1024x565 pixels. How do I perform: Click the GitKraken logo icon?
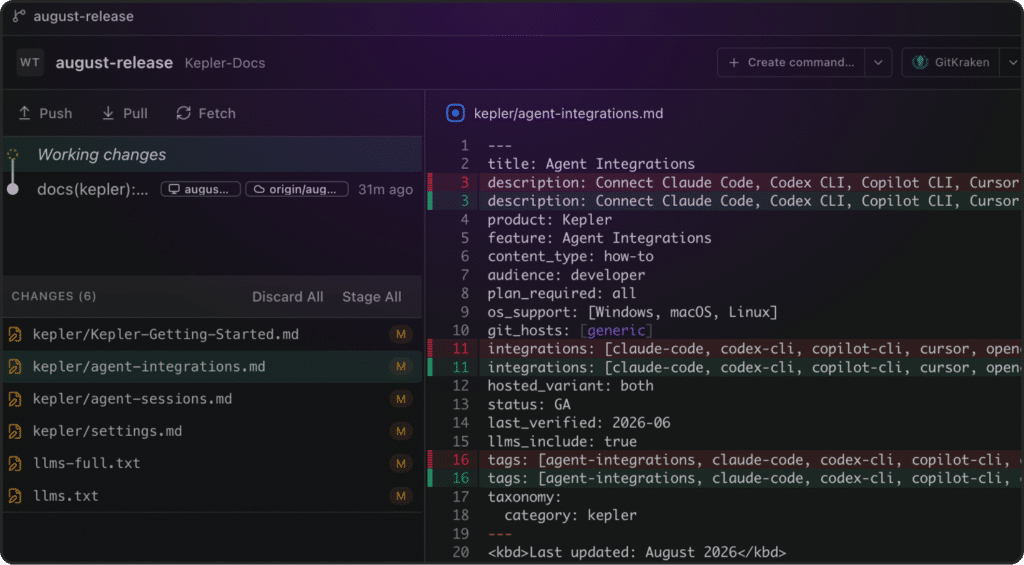coord(920,63)
